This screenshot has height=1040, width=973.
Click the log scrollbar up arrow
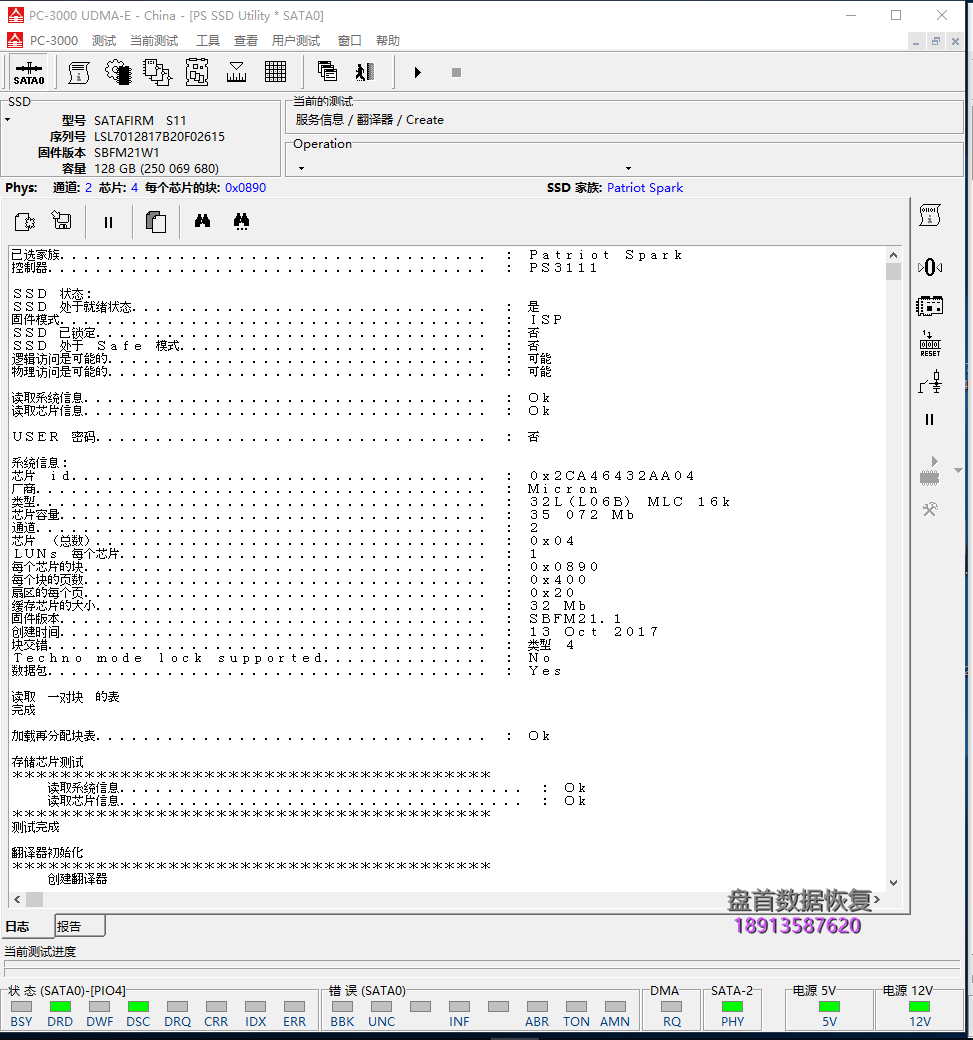(893, 255)
